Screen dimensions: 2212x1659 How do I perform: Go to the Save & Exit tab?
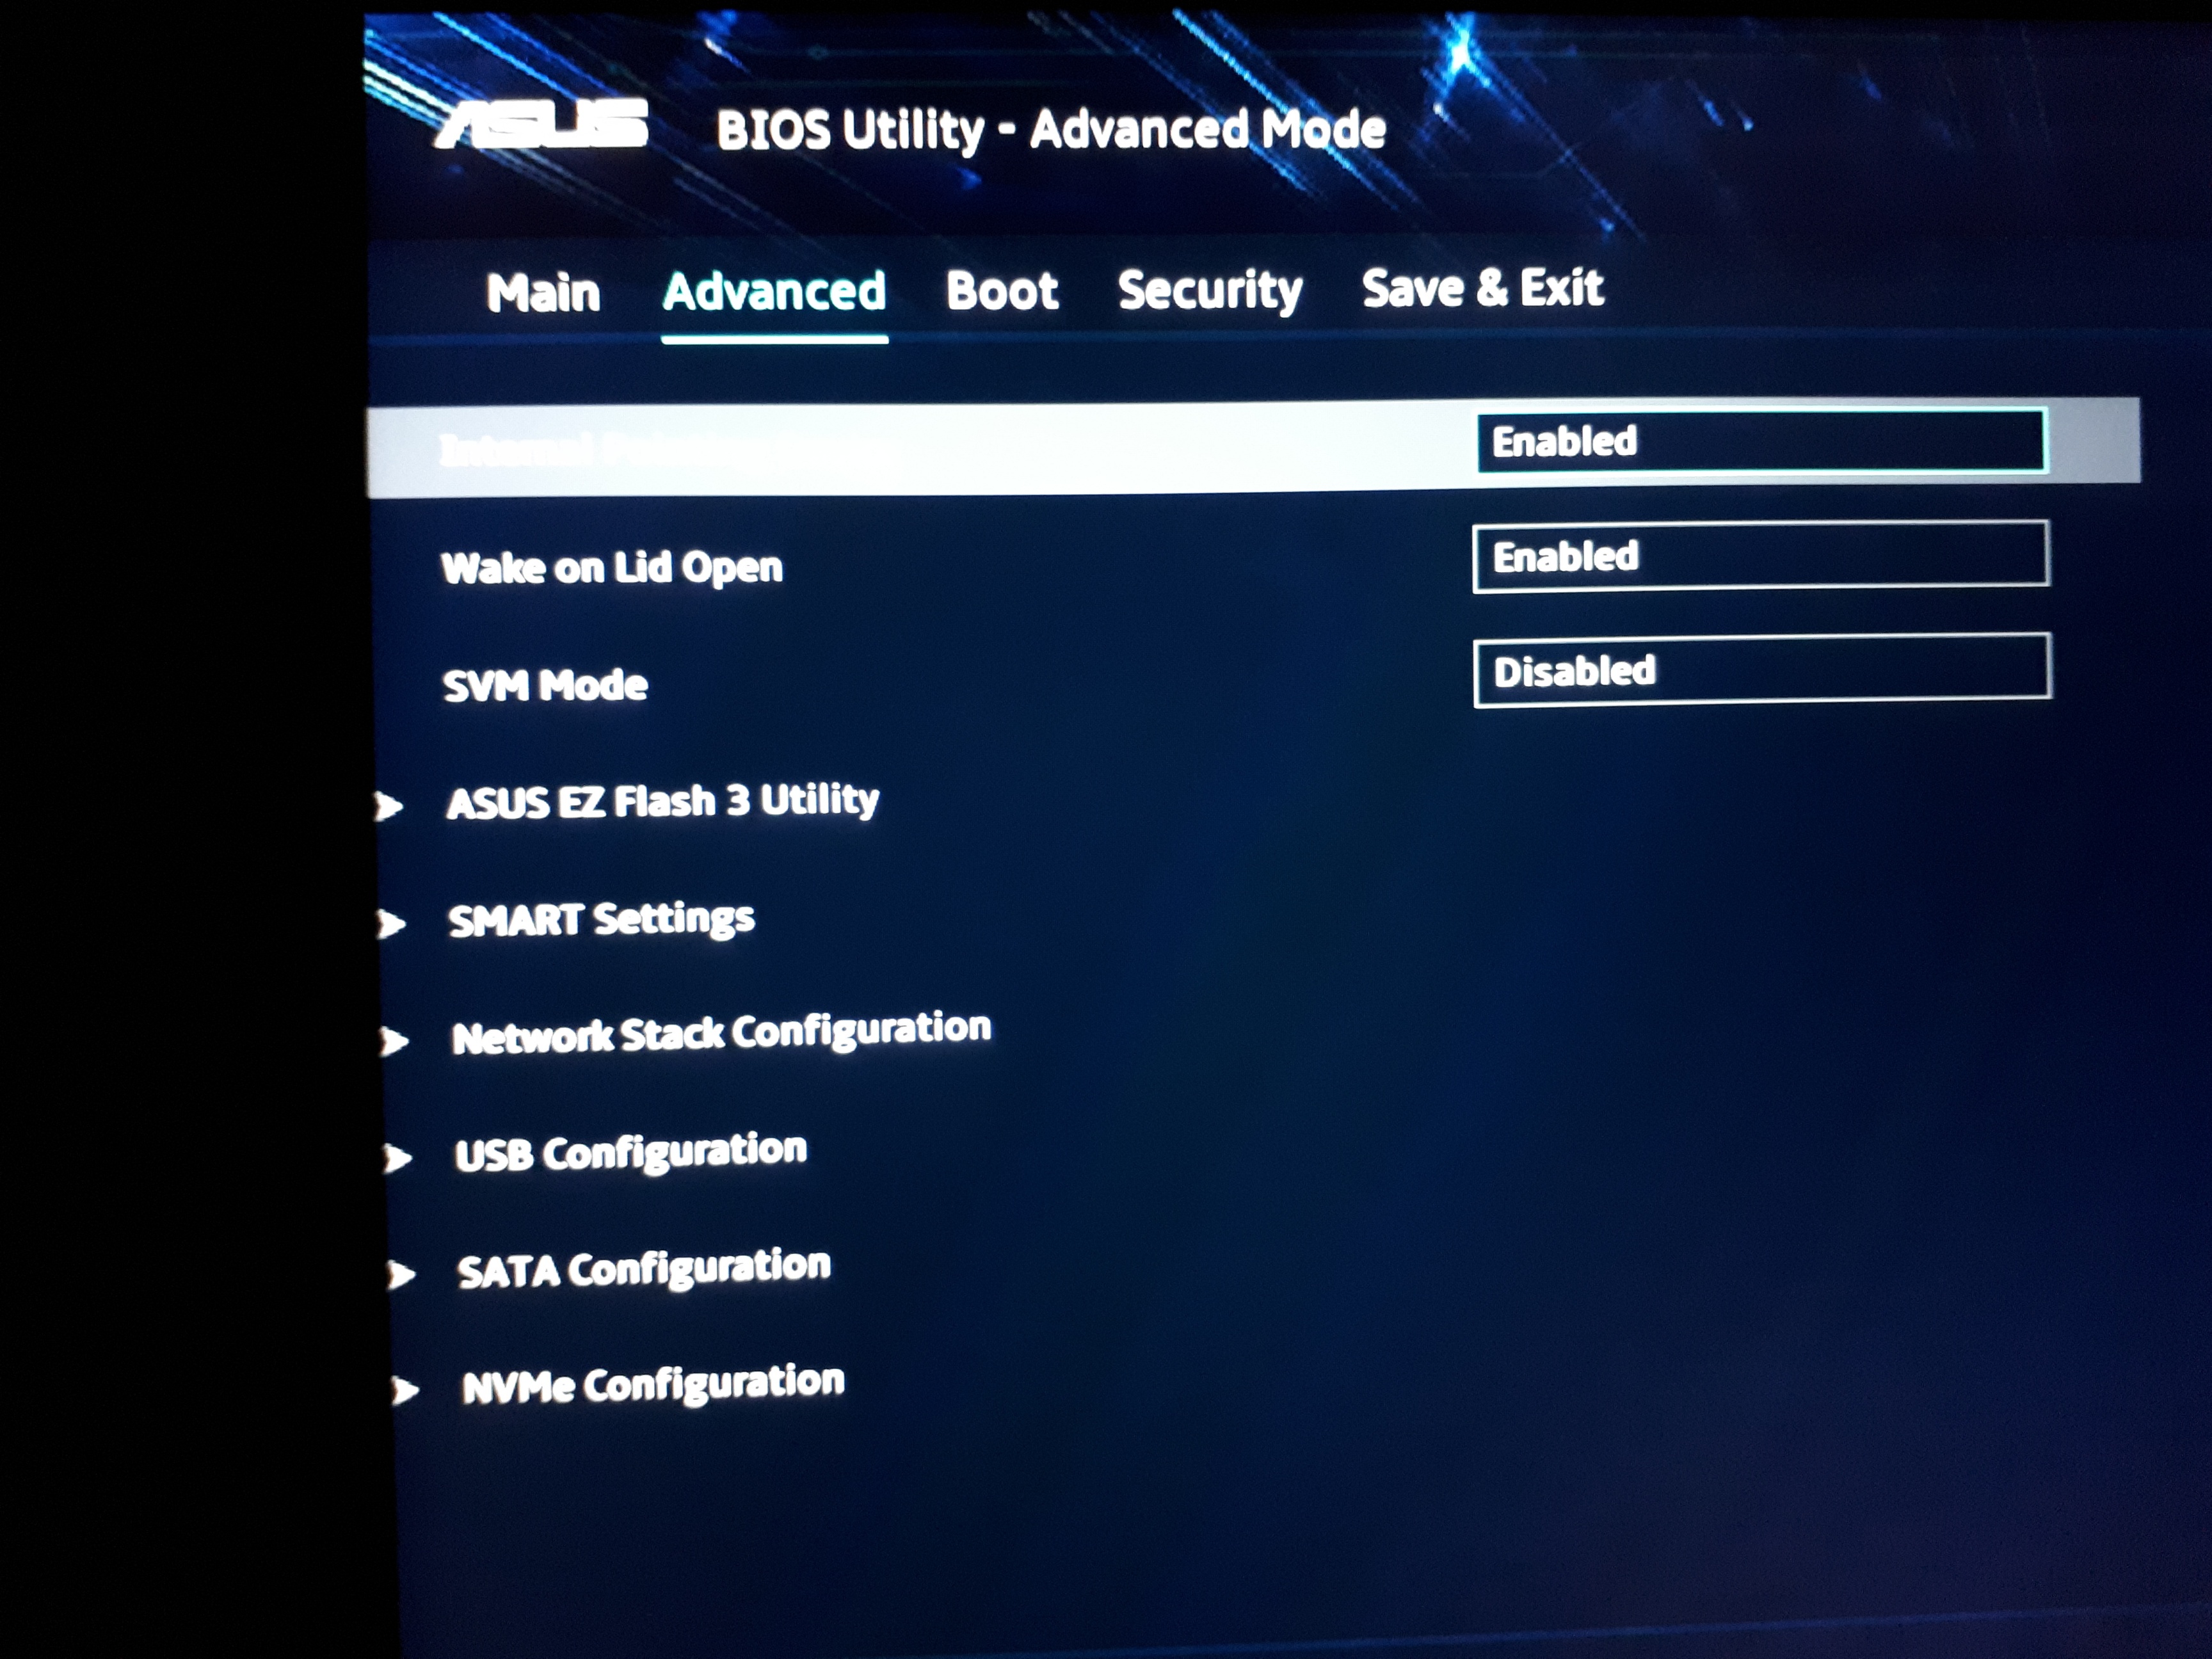point(1482,288)
